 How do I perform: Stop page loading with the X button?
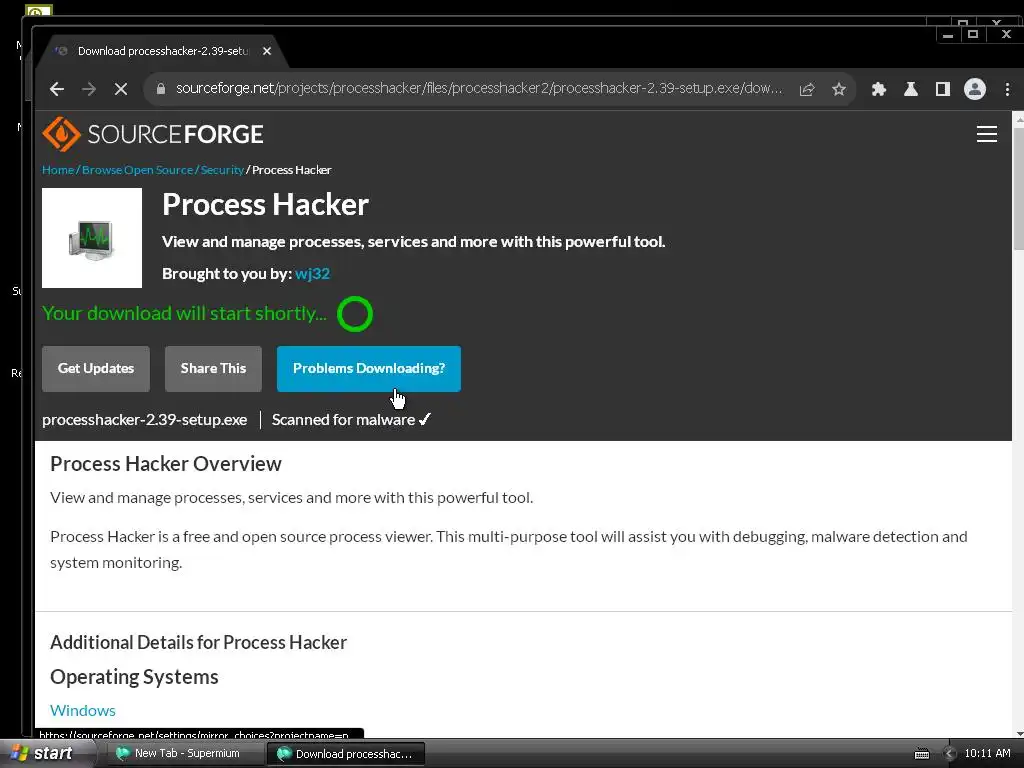pos(121,89)
